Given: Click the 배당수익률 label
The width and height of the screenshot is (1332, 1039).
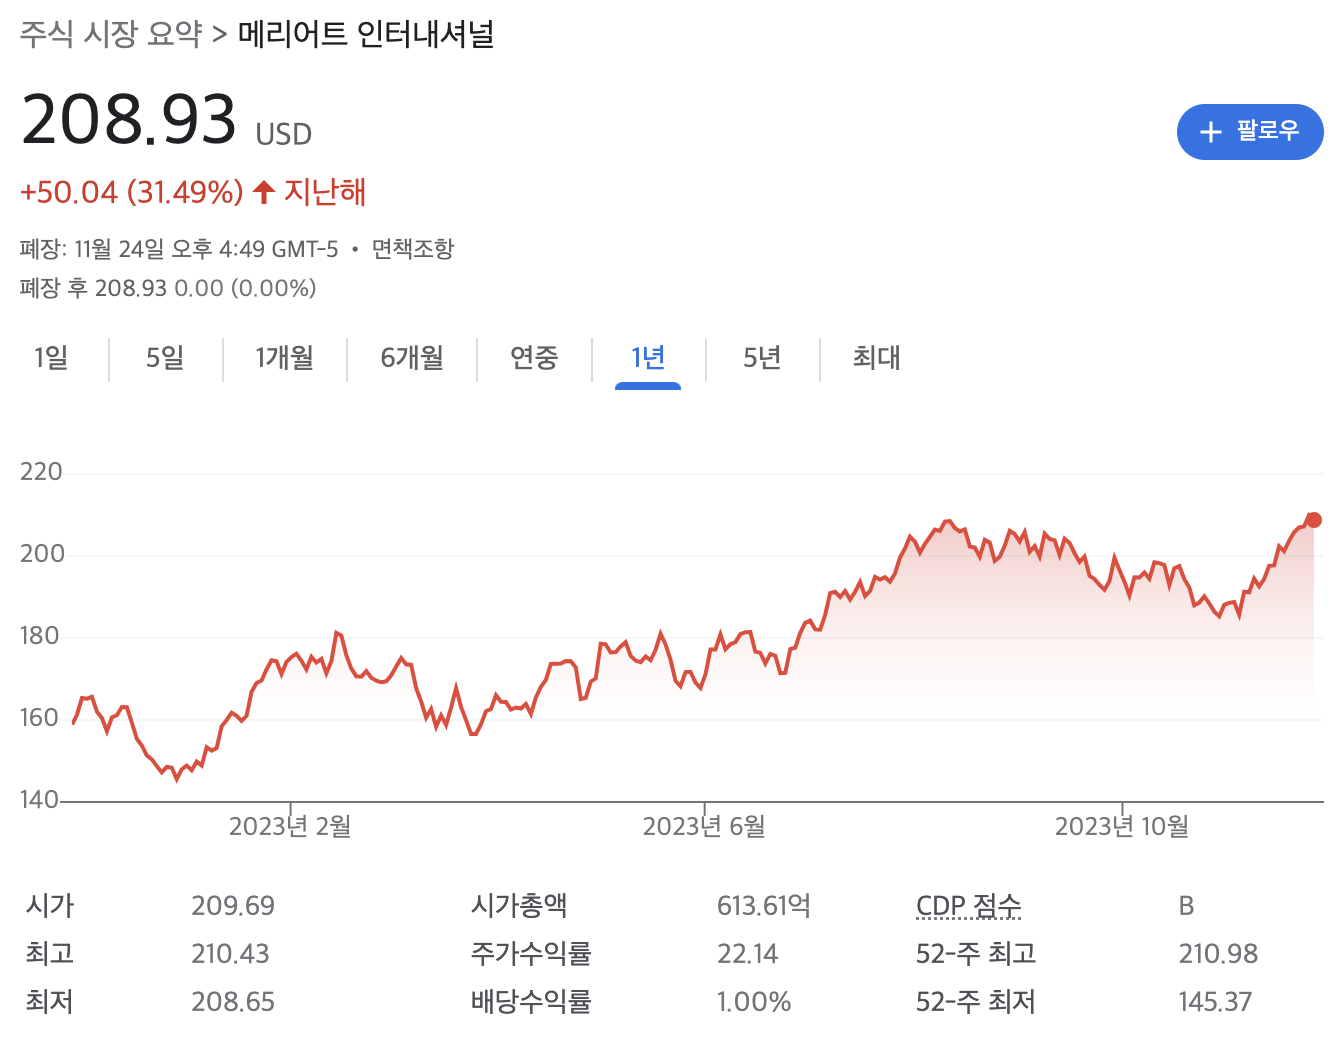Looking at the screenshot, I should 531,1002.
